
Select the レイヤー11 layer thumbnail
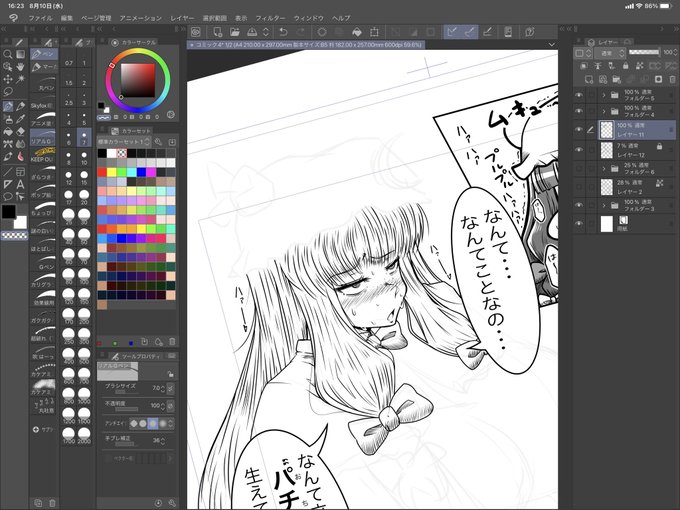click(606, 130)
